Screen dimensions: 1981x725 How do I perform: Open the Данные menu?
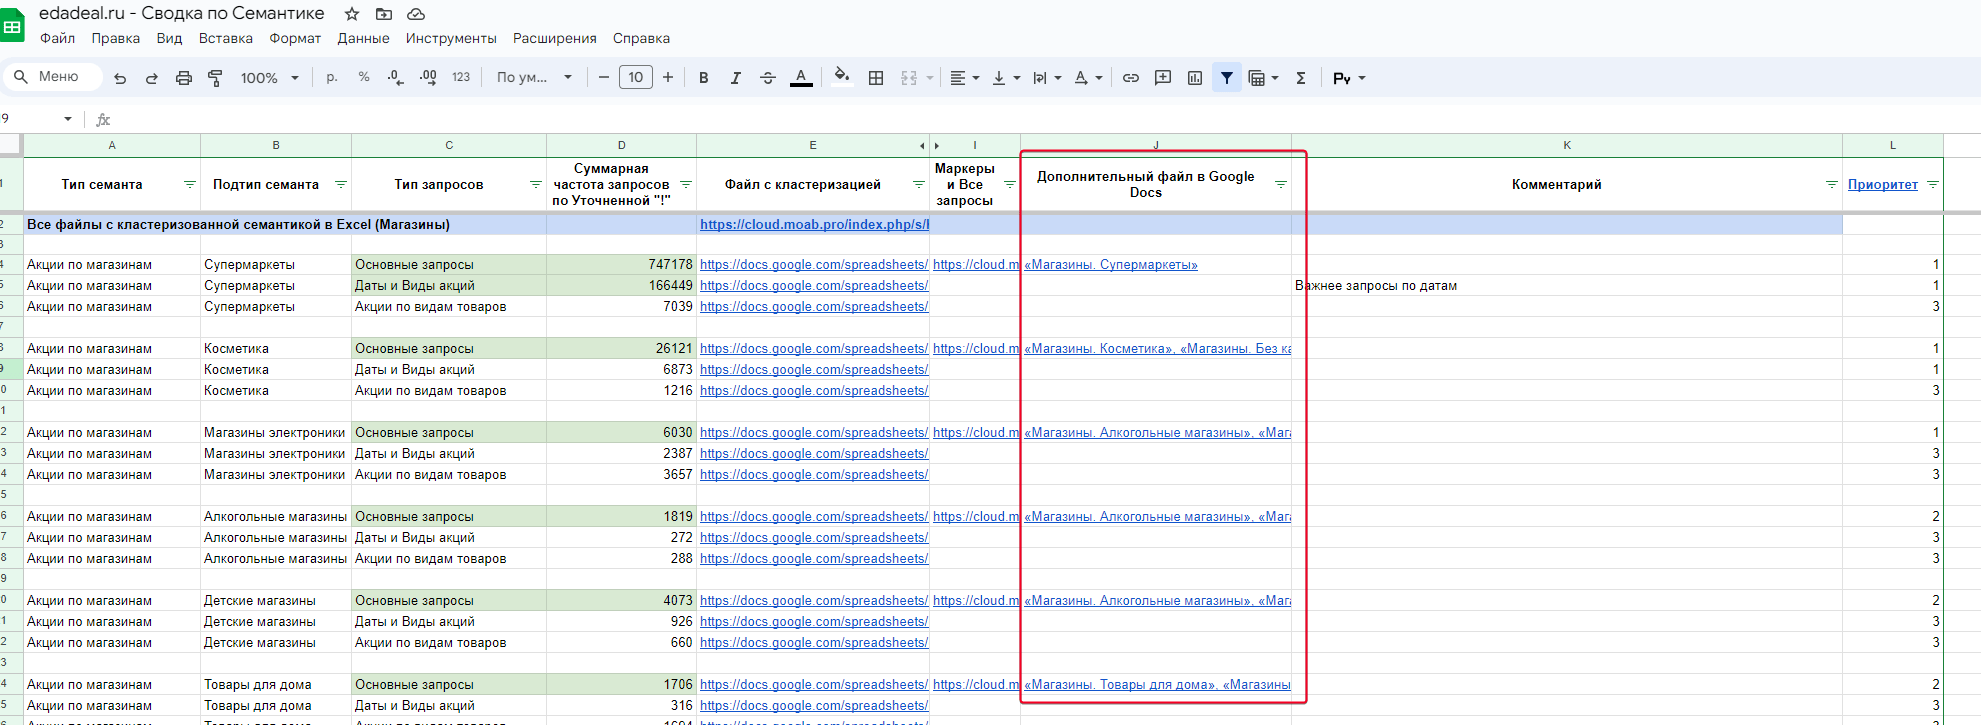[x=363, y=38]
